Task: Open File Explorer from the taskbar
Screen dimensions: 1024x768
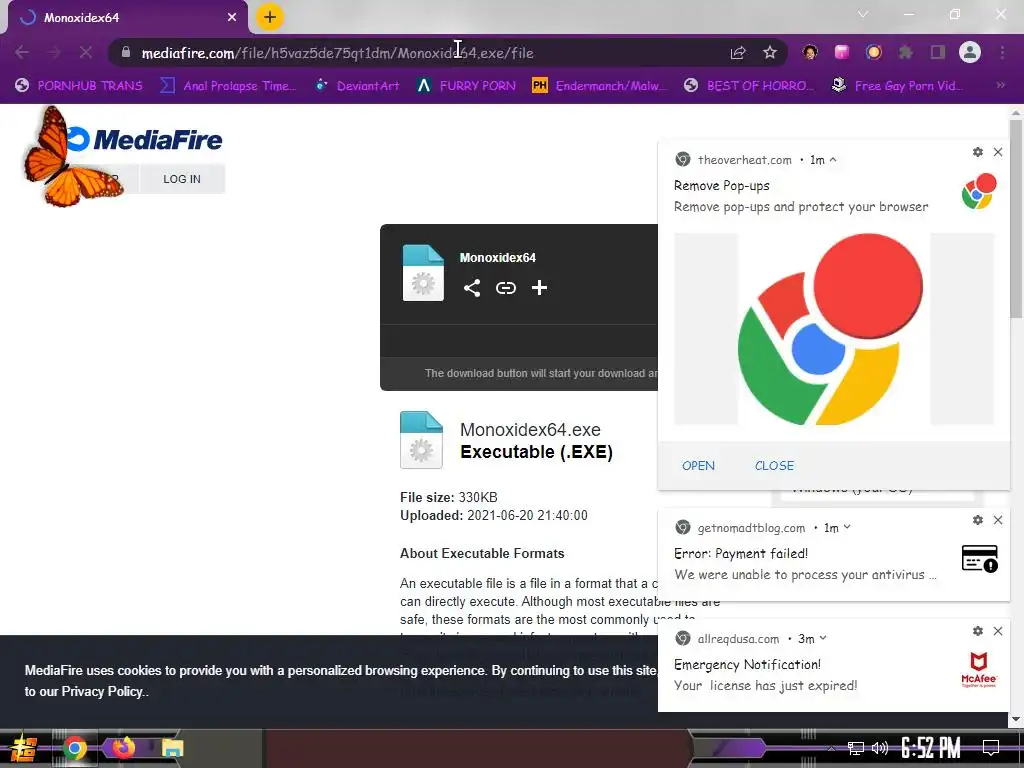Action: 172,748
